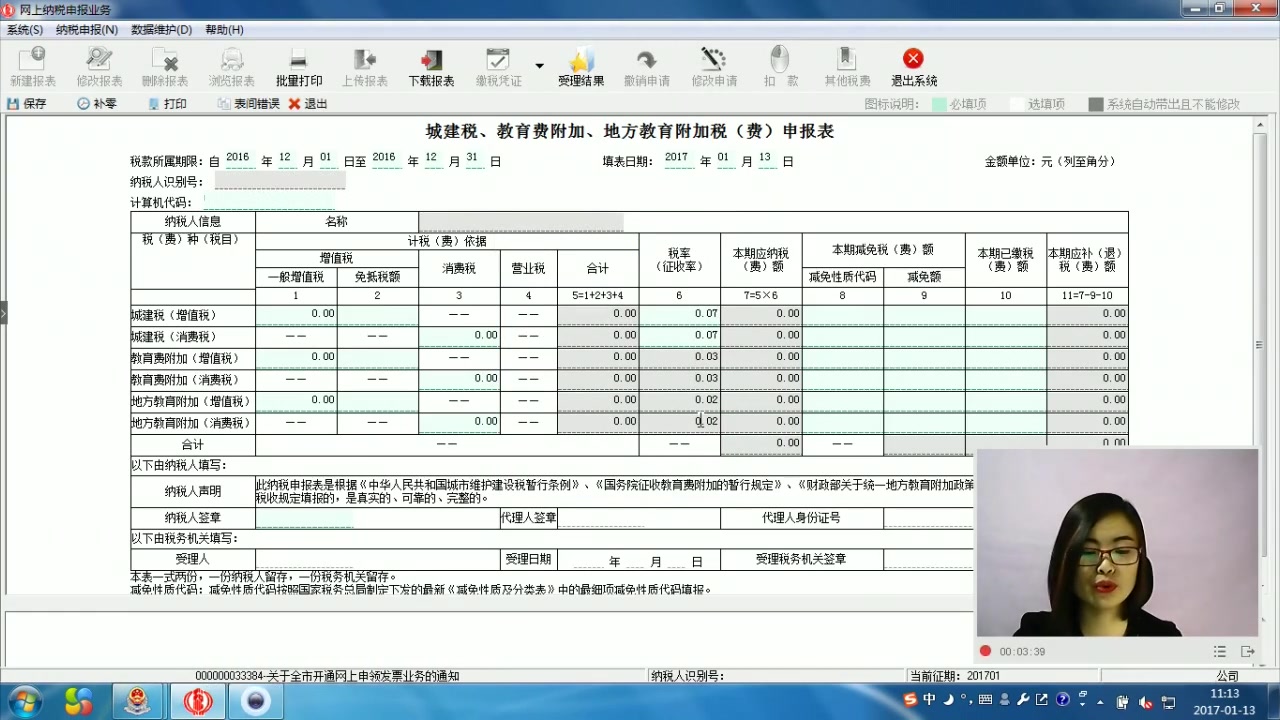Open the 数据维护(D) menu
This screenshot has height=720, width=1280.
tap(161, 30)
